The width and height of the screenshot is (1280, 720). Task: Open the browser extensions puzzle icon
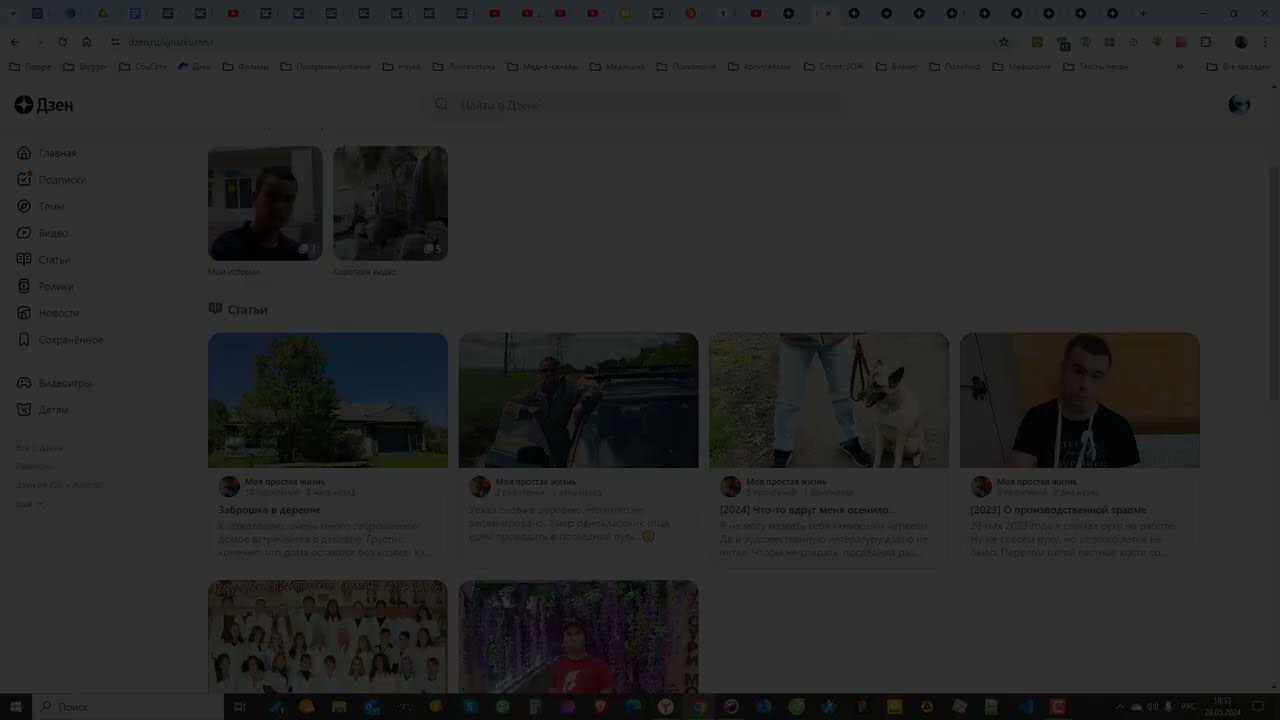click(1206, 42)
